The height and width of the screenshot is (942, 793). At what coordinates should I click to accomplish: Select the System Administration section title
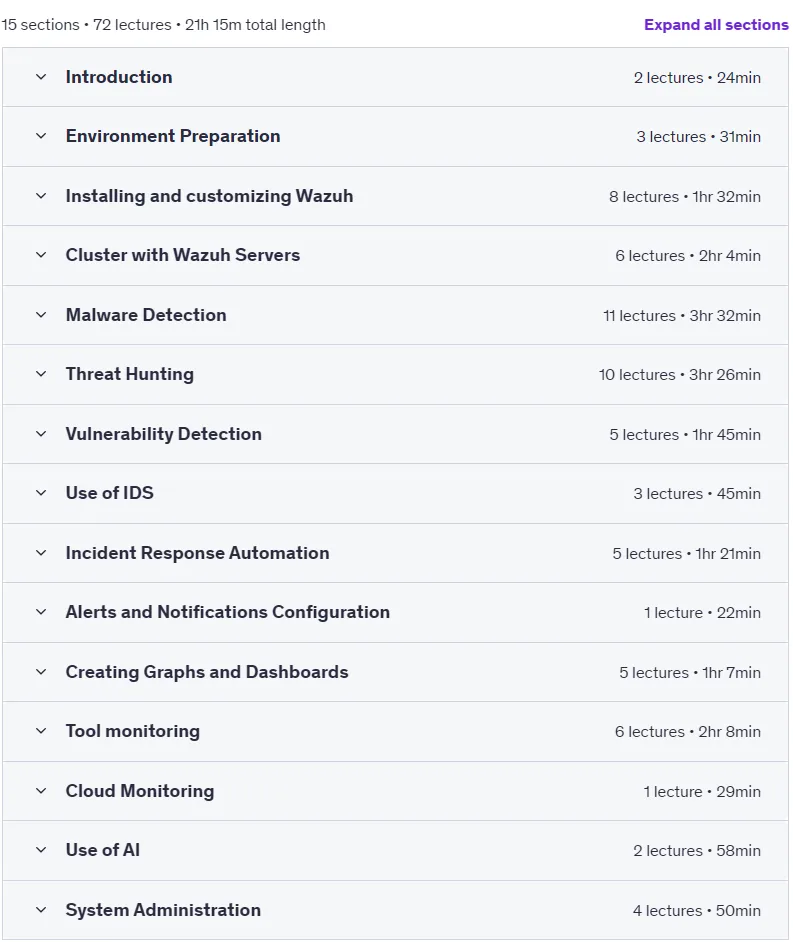(x=163, y=910)
